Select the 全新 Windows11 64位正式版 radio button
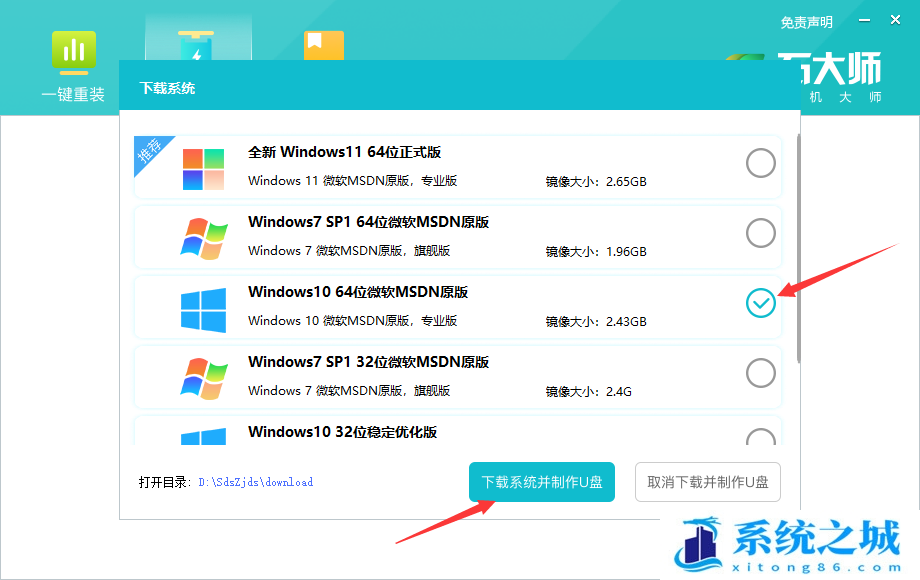 point(760,163)
